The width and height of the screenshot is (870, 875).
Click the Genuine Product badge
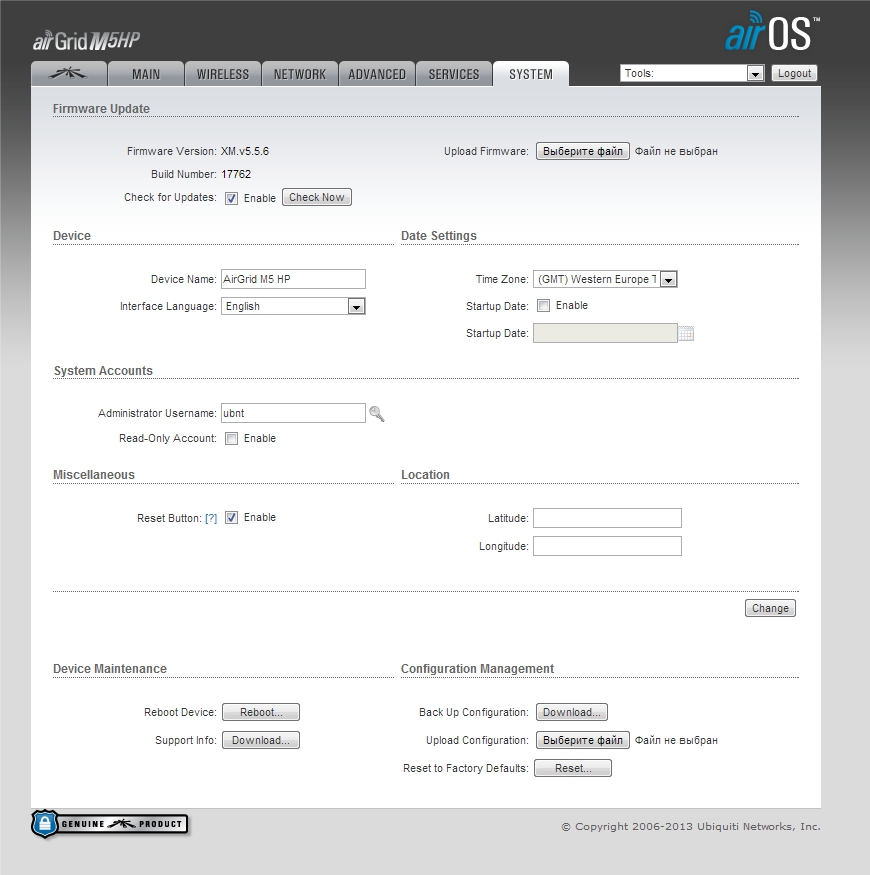coord(110,824)
